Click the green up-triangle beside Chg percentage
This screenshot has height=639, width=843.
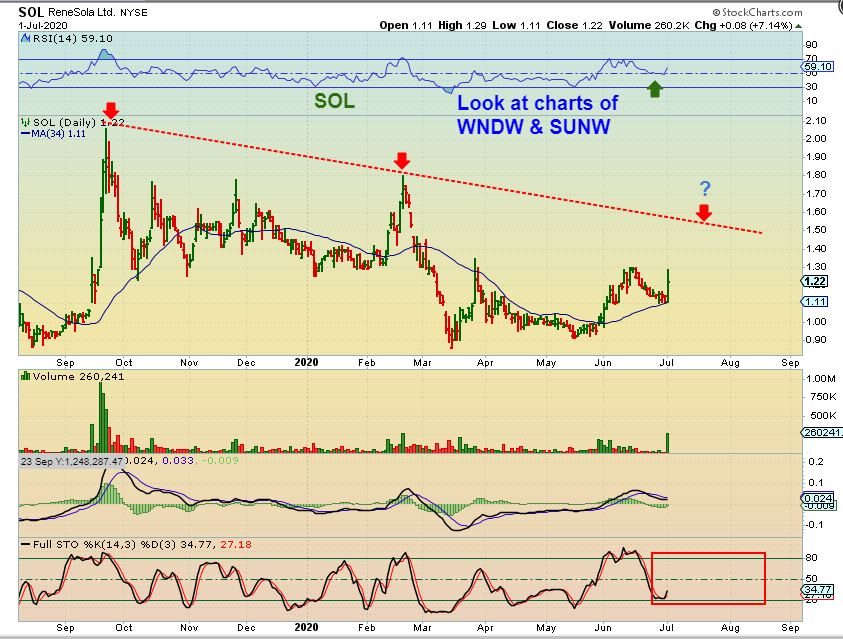point(798,25)
